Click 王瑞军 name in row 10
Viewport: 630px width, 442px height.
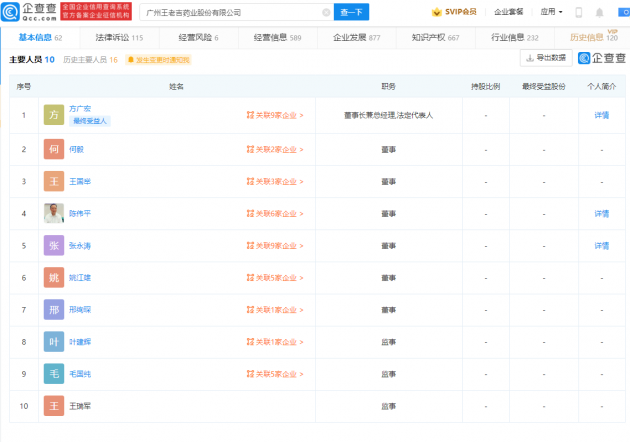(80, 406)
